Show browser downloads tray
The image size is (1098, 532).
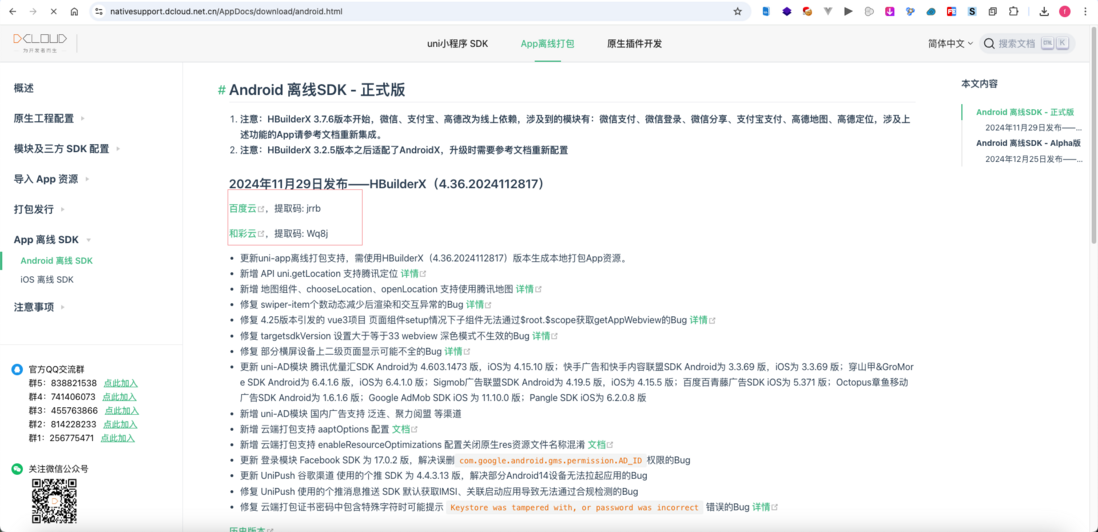point(1044,12)
